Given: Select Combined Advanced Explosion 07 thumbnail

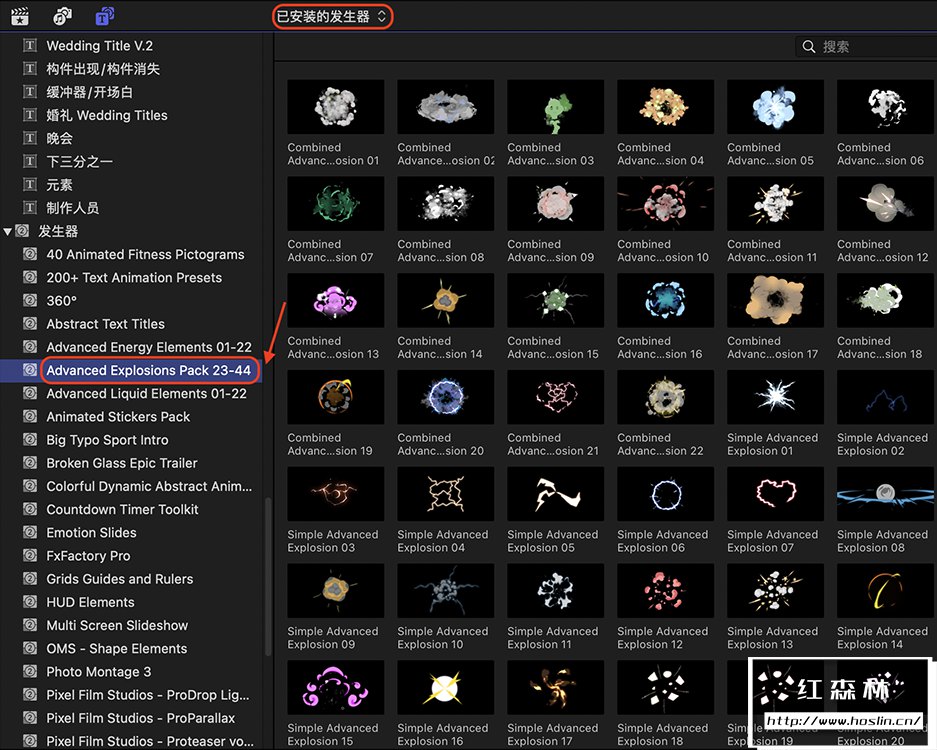Looking at the screenshot, I should (x=336, y=204).
